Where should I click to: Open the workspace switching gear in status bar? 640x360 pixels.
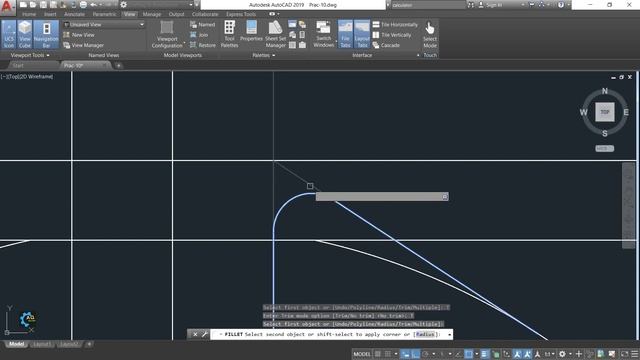tap(562, 354)
